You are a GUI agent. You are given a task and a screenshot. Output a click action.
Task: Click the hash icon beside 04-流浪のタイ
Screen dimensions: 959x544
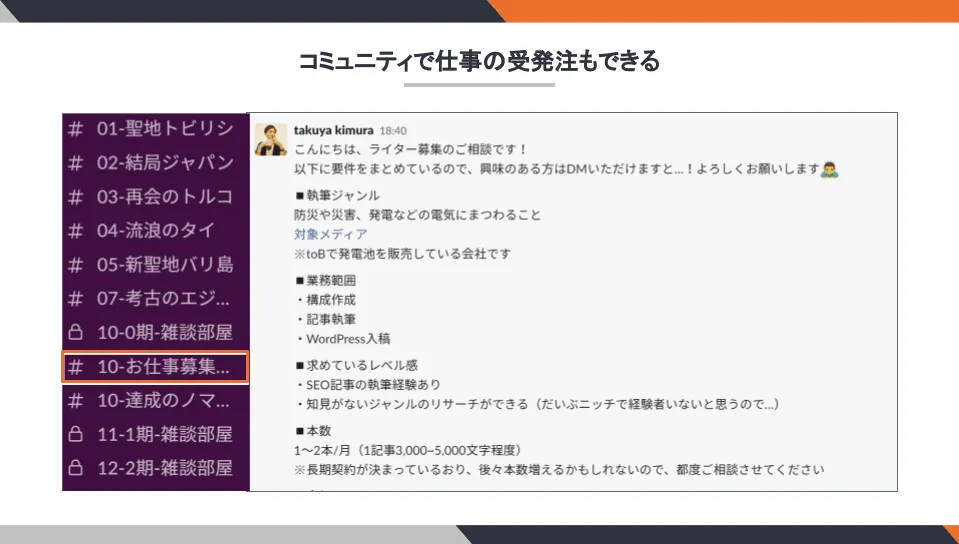coord(75,231)
